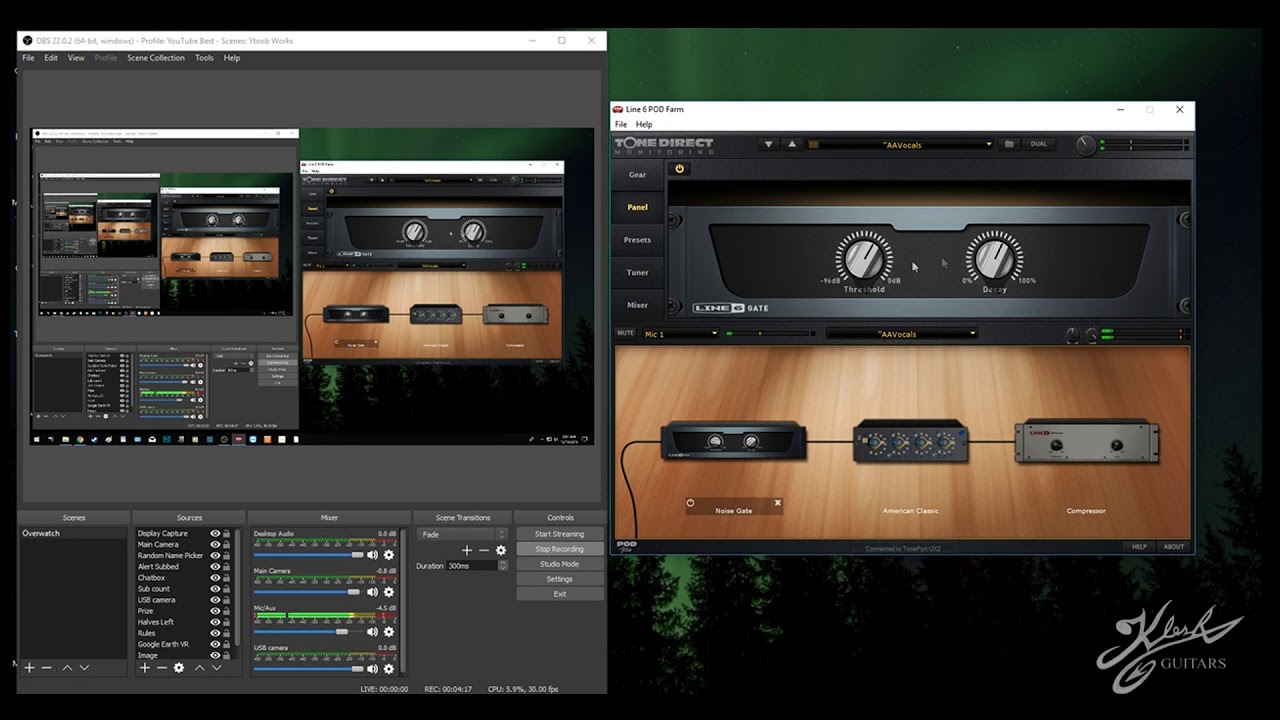Open Tools menu in OBS
Viewport: 1280px width, 720px height.
click(204, 58)
